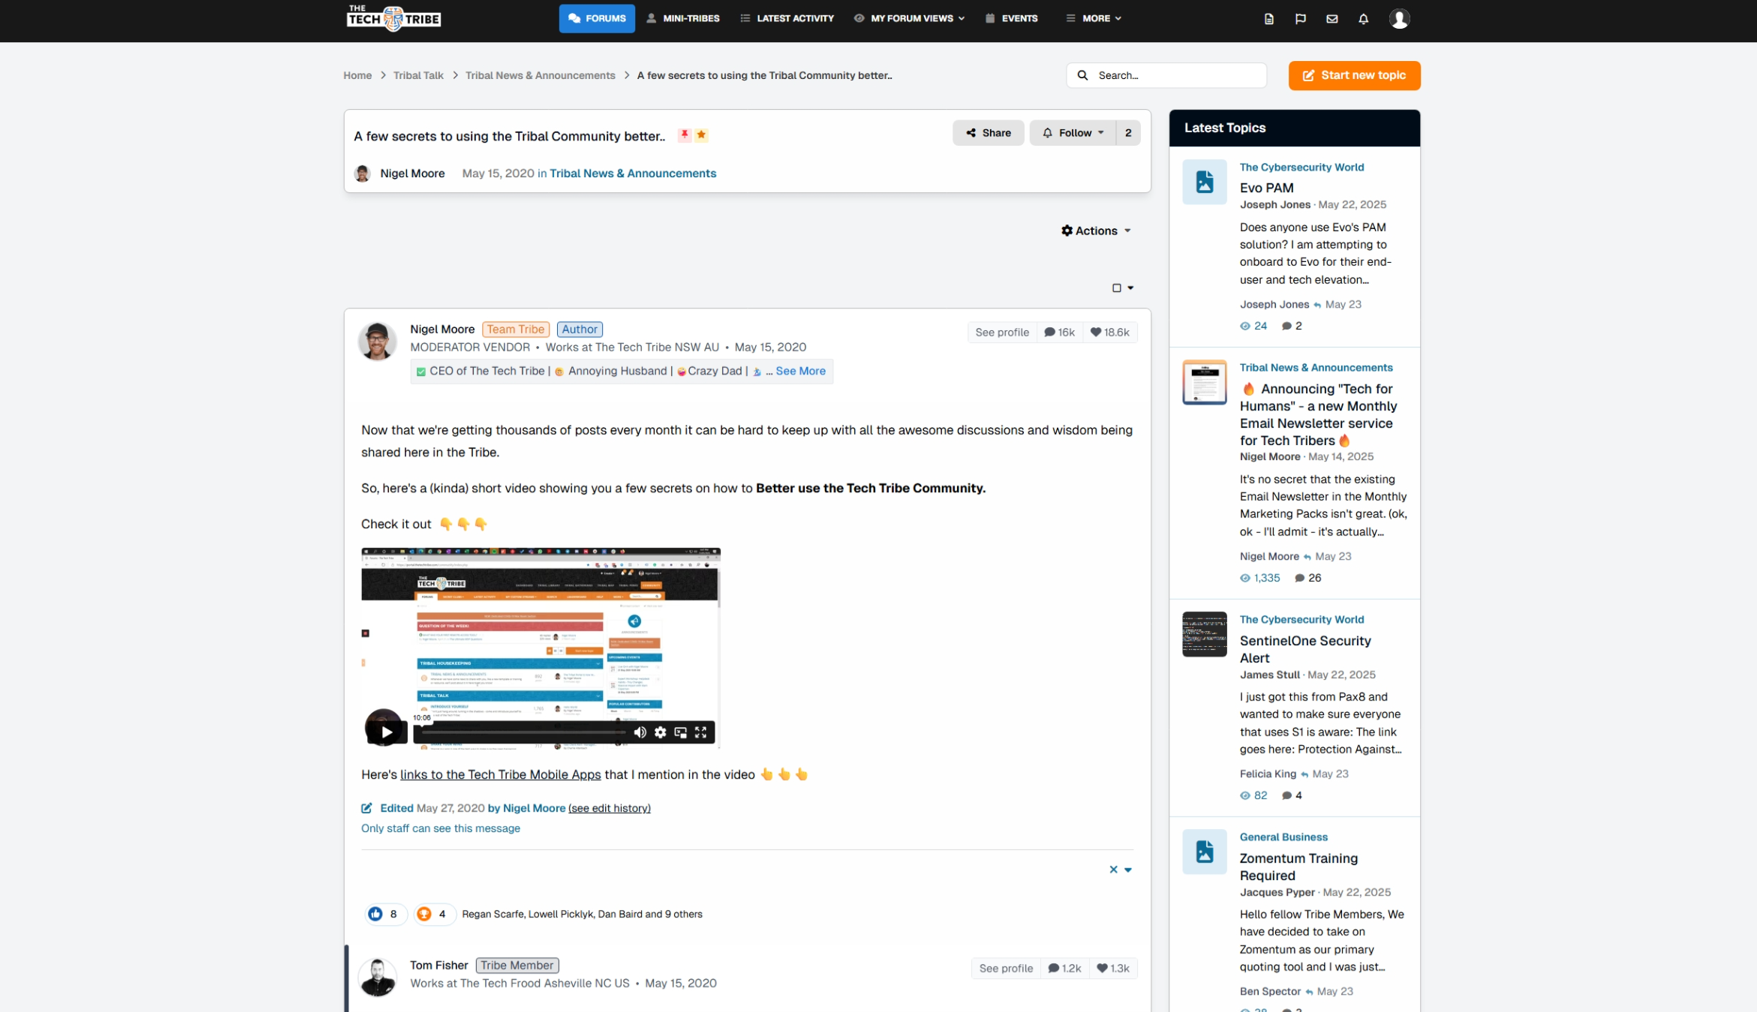Click the search magnifier icon
The height and width of the screenshot is (1012, 1757).
[1083, 75]
